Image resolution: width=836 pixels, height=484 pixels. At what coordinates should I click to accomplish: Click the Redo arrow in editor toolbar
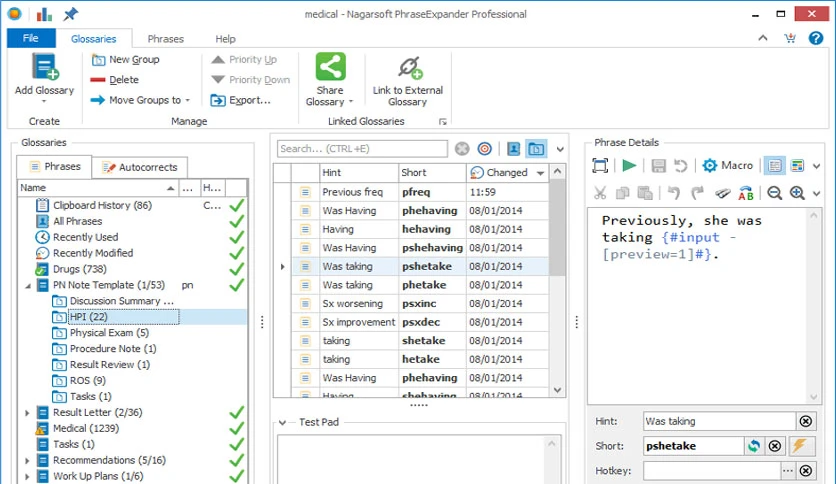click(x=697, y=193)
